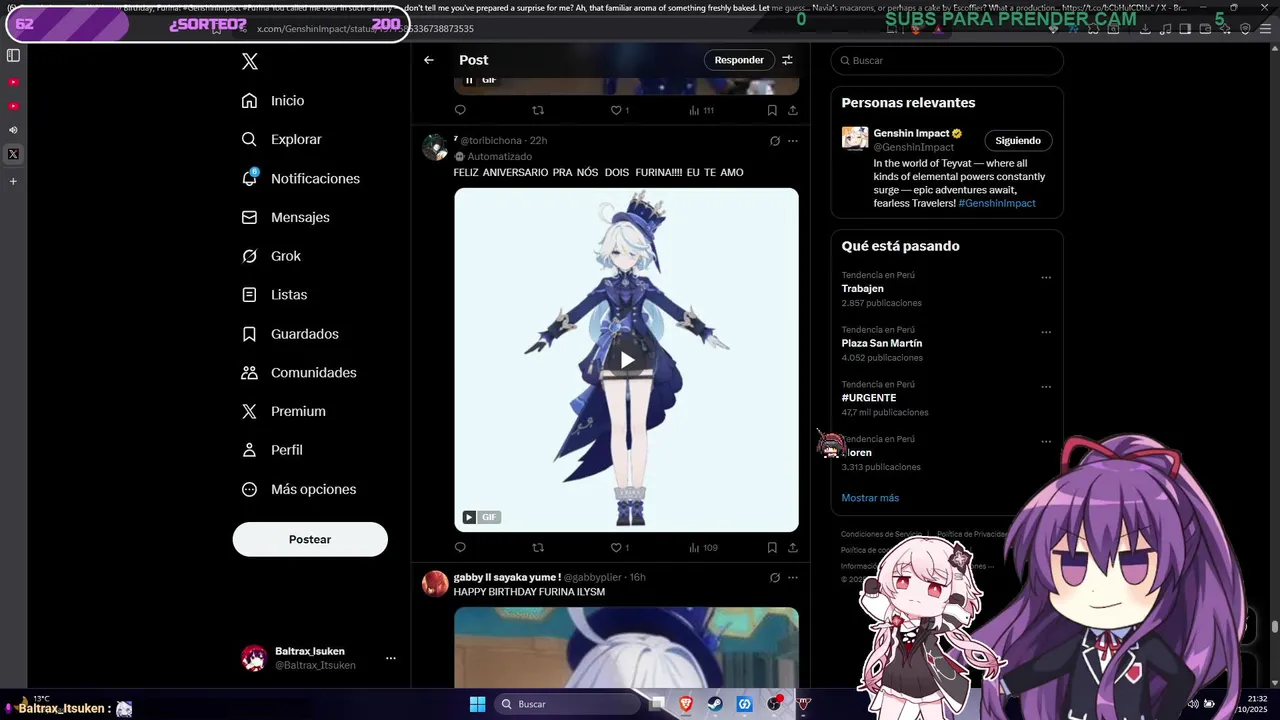Open the Trabajen trend
The image size is (1280, 720).
tap(863, 289)
